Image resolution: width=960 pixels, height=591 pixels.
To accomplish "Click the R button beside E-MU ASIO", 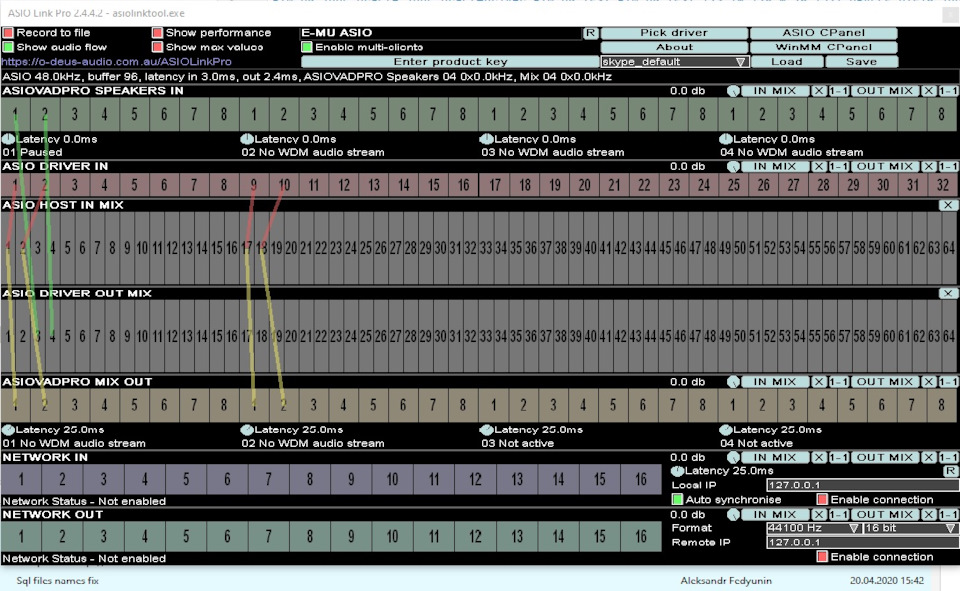I will (x=590, y=33).
